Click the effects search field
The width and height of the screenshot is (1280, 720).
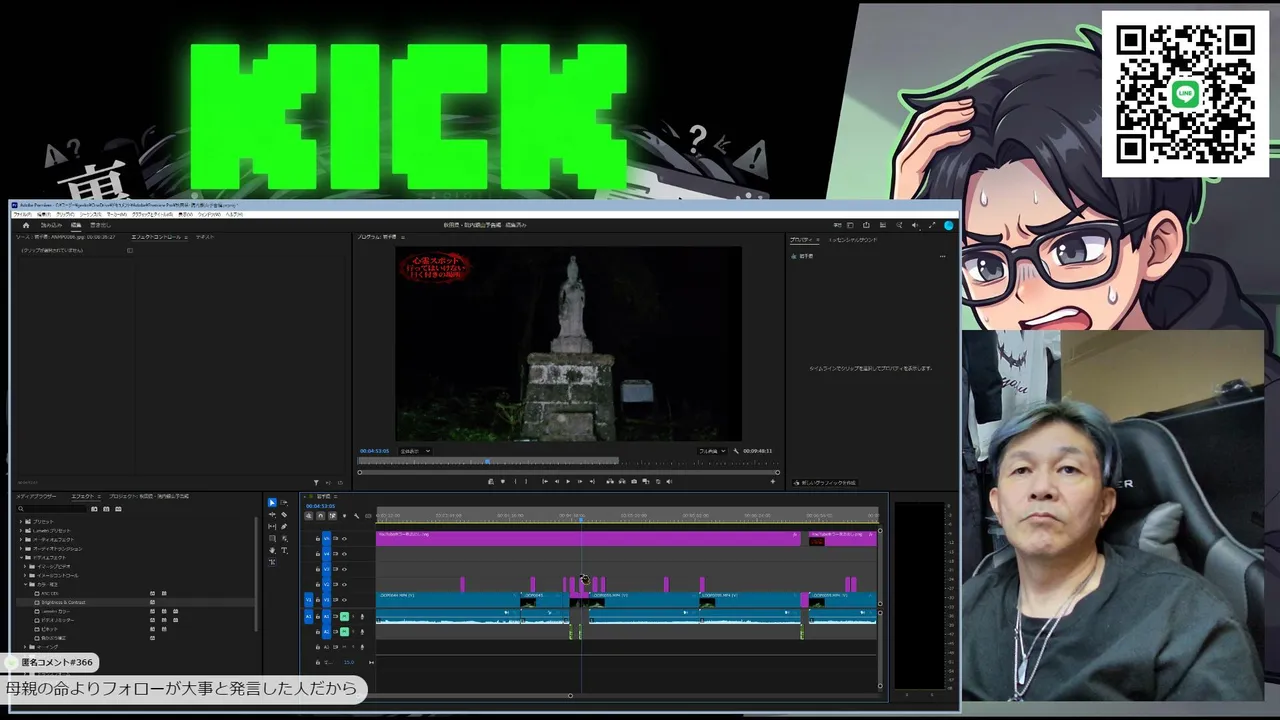point(52,509)
